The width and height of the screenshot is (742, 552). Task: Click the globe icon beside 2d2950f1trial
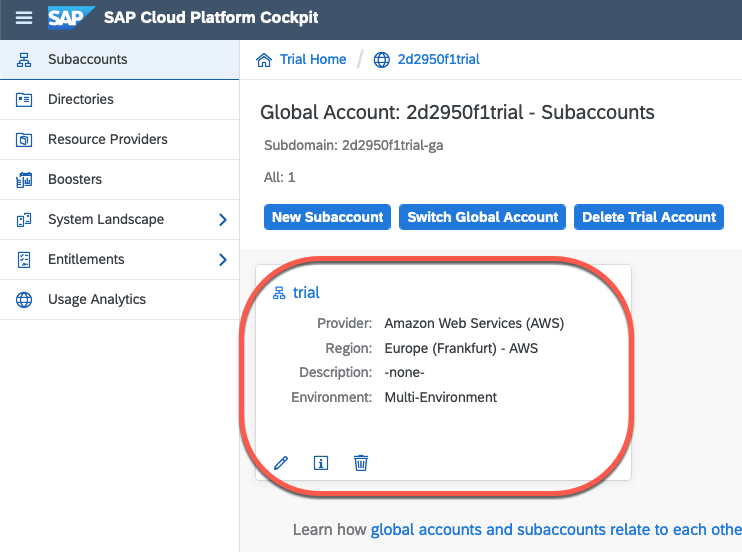pos(381,60)
